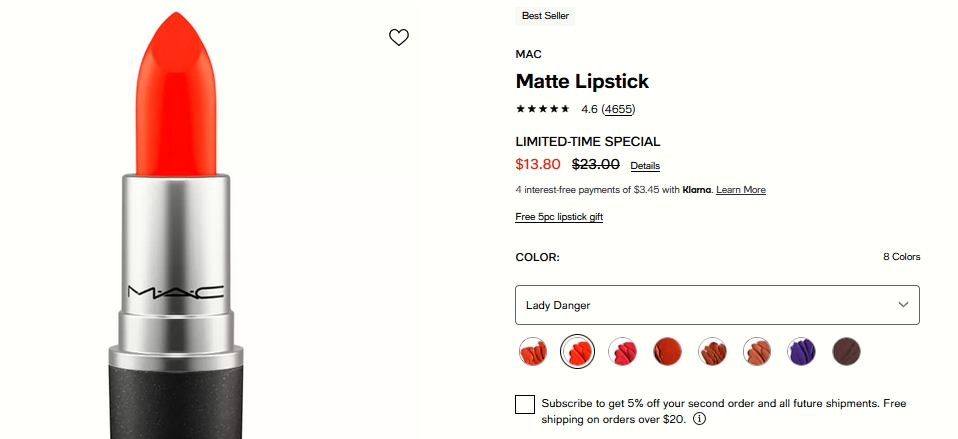This screenshot has width=958, height=439.
Task: Click the dropdown chevron arrow
Action: point(904,305)
